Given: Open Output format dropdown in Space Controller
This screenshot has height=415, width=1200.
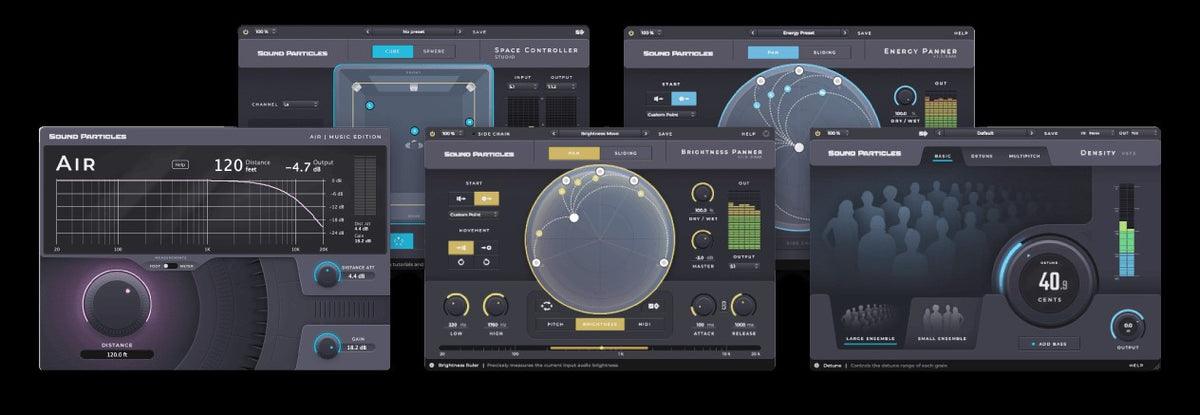Looking at the screenshot, I should click(559, 86).
